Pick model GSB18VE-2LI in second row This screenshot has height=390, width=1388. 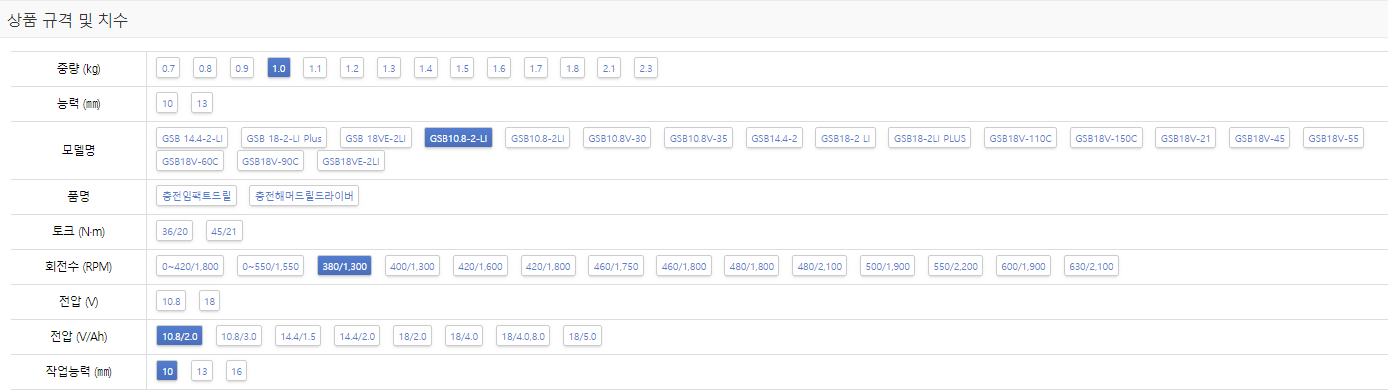351,160
